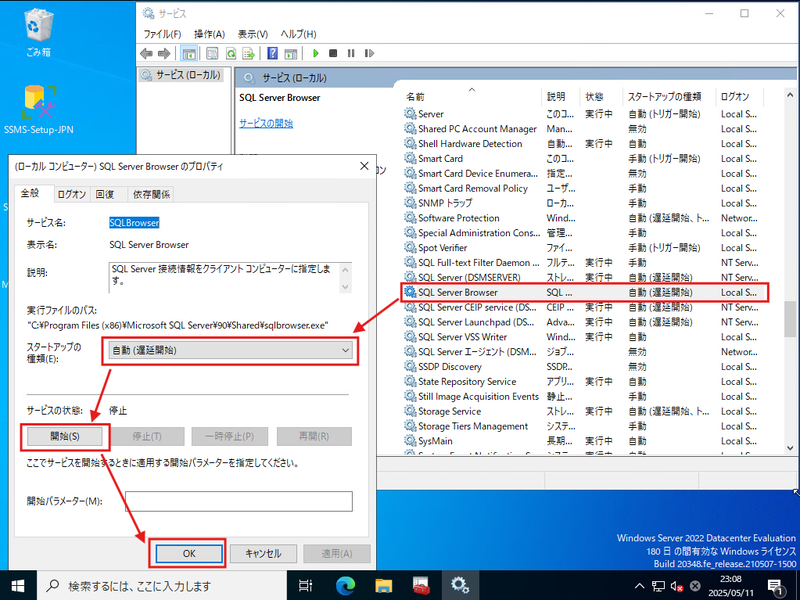Switch to the ログオン tab in properties
Screen dimensions: 800x600
(72, 194)
